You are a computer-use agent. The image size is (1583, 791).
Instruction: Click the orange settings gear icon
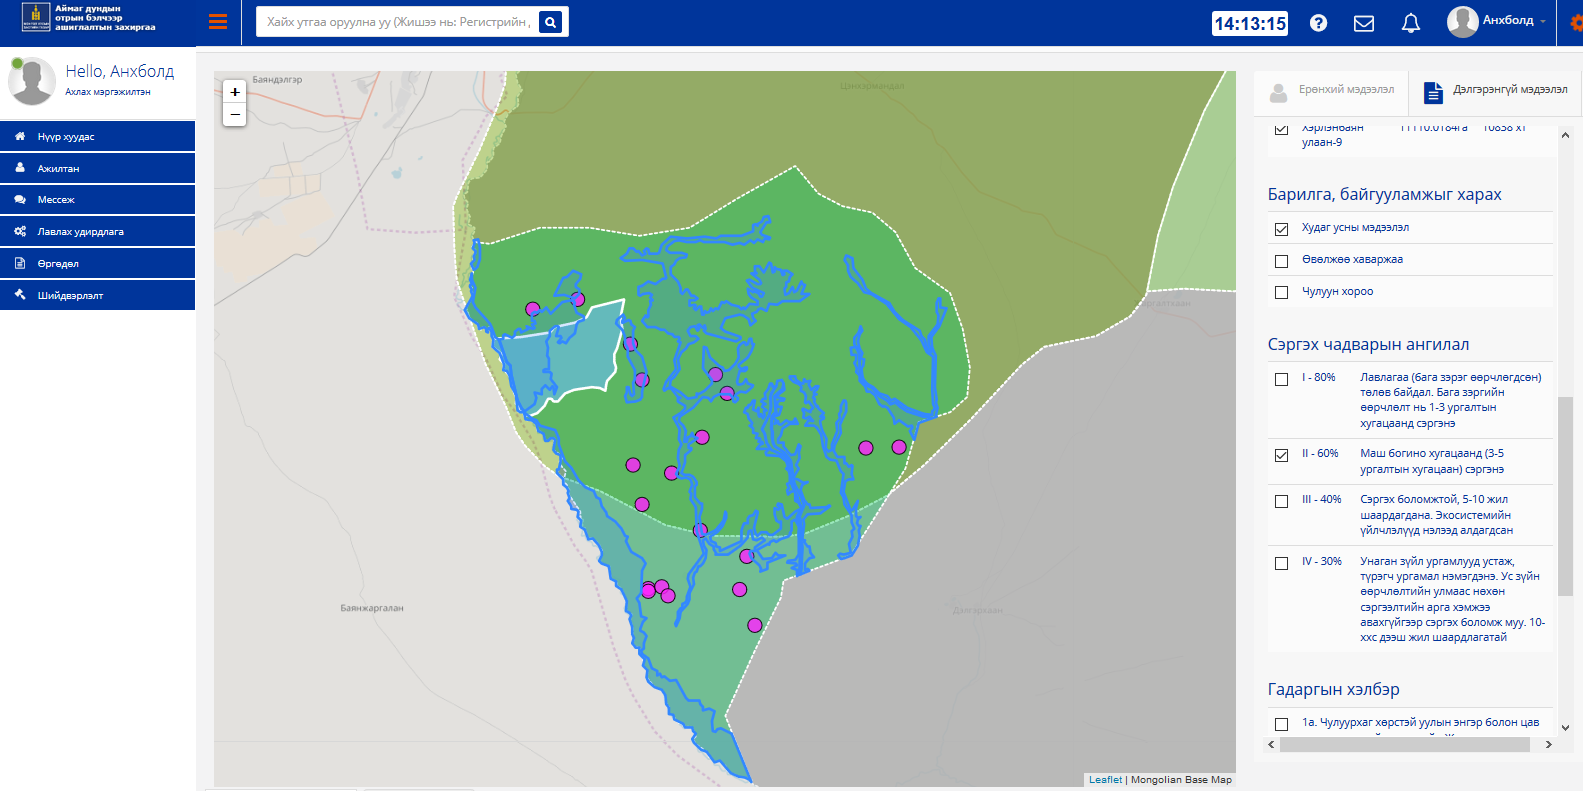pyautogui.click(x=1576, y=23)
